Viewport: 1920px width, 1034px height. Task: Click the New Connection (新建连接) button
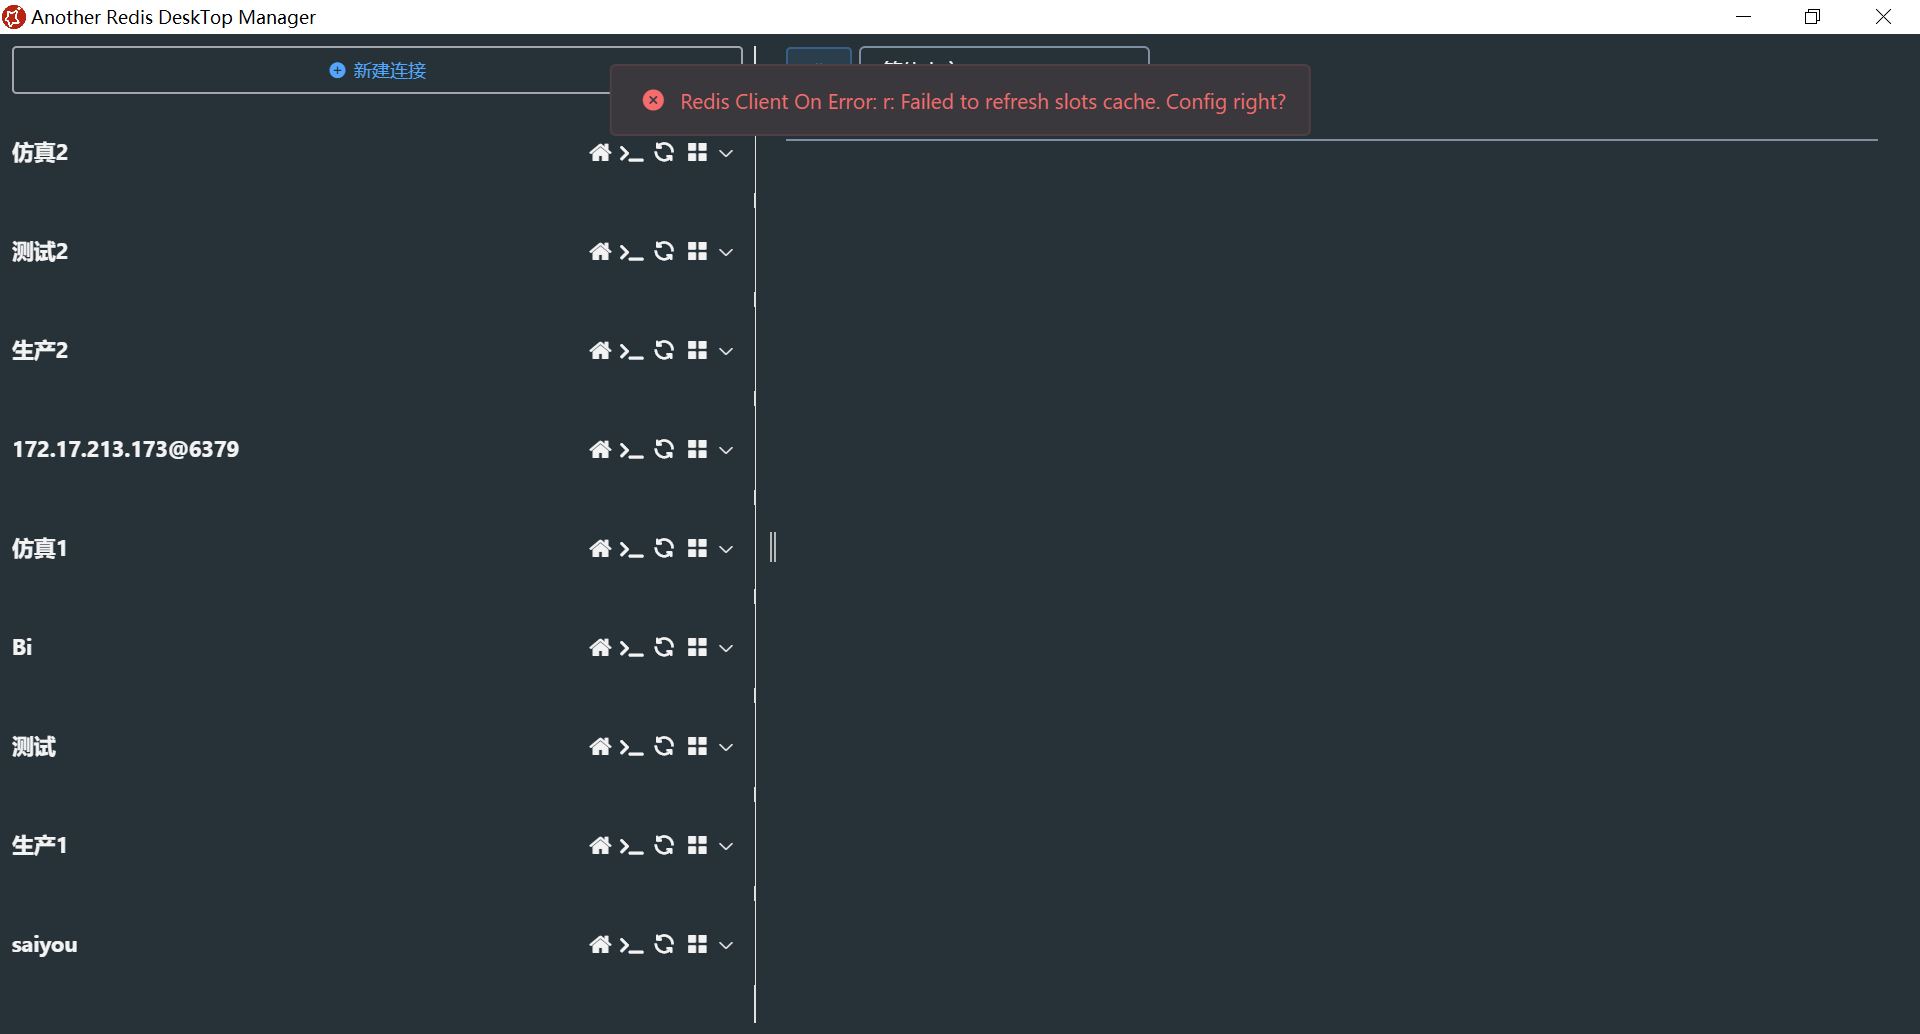(377, 70)
